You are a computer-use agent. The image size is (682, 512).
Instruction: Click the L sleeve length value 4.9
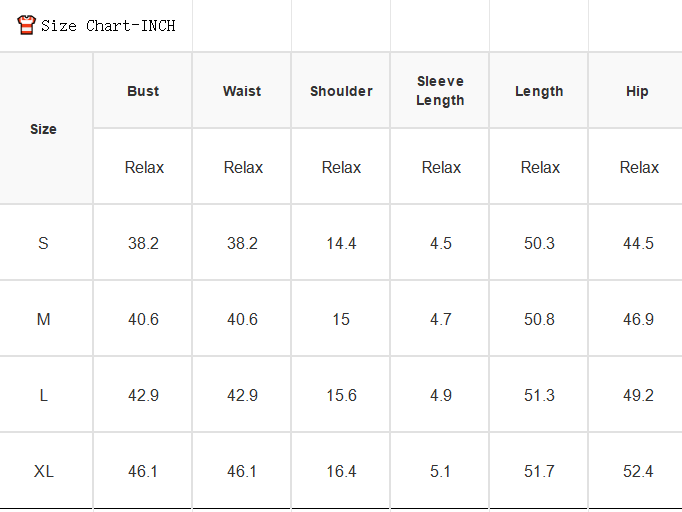(x=441, y=395)
